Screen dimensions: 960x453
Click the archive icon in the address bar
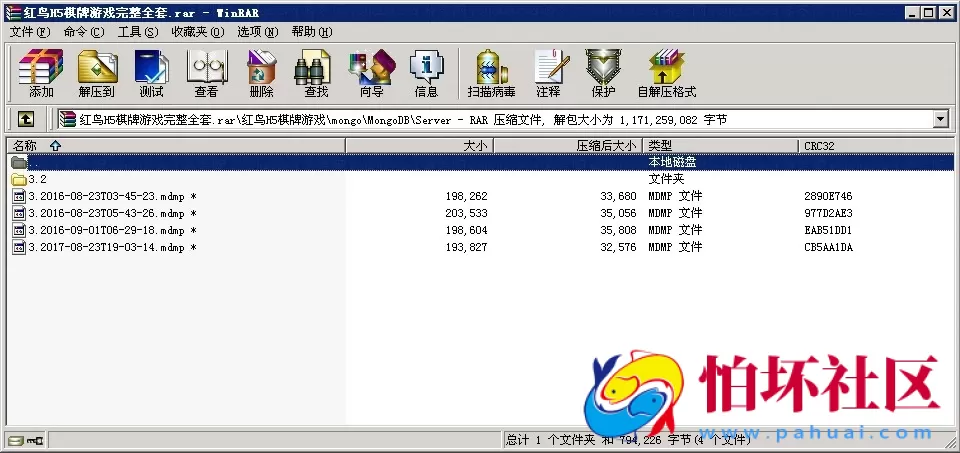pyautogui.click(x=68, y=119)
